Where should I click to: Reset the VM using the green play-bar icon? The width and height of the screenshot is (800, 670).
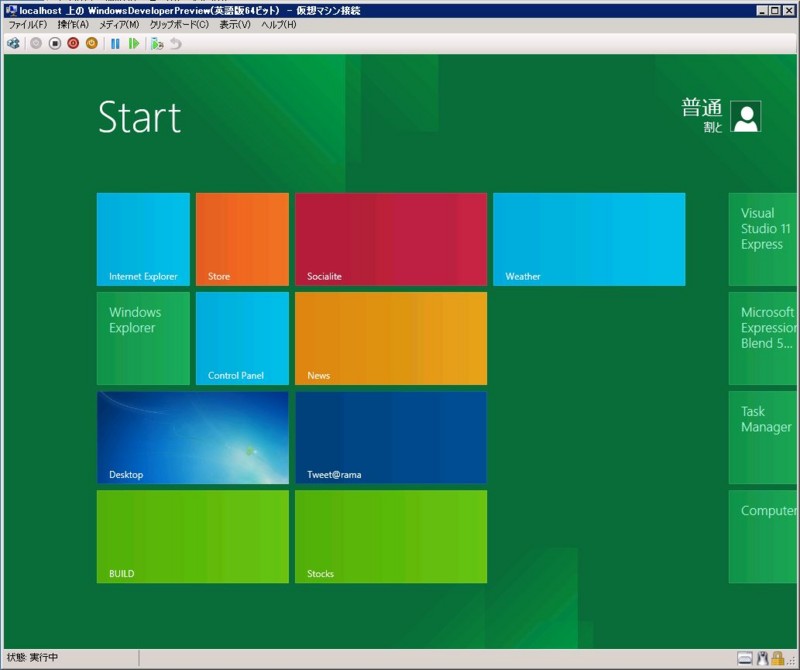[x=134, y=44]
